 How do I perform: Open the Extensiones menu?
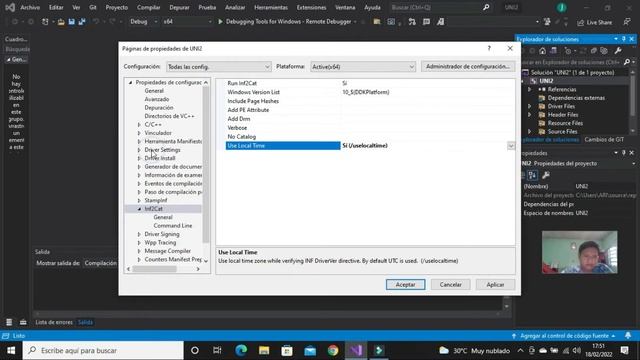[x=311, y=7]
